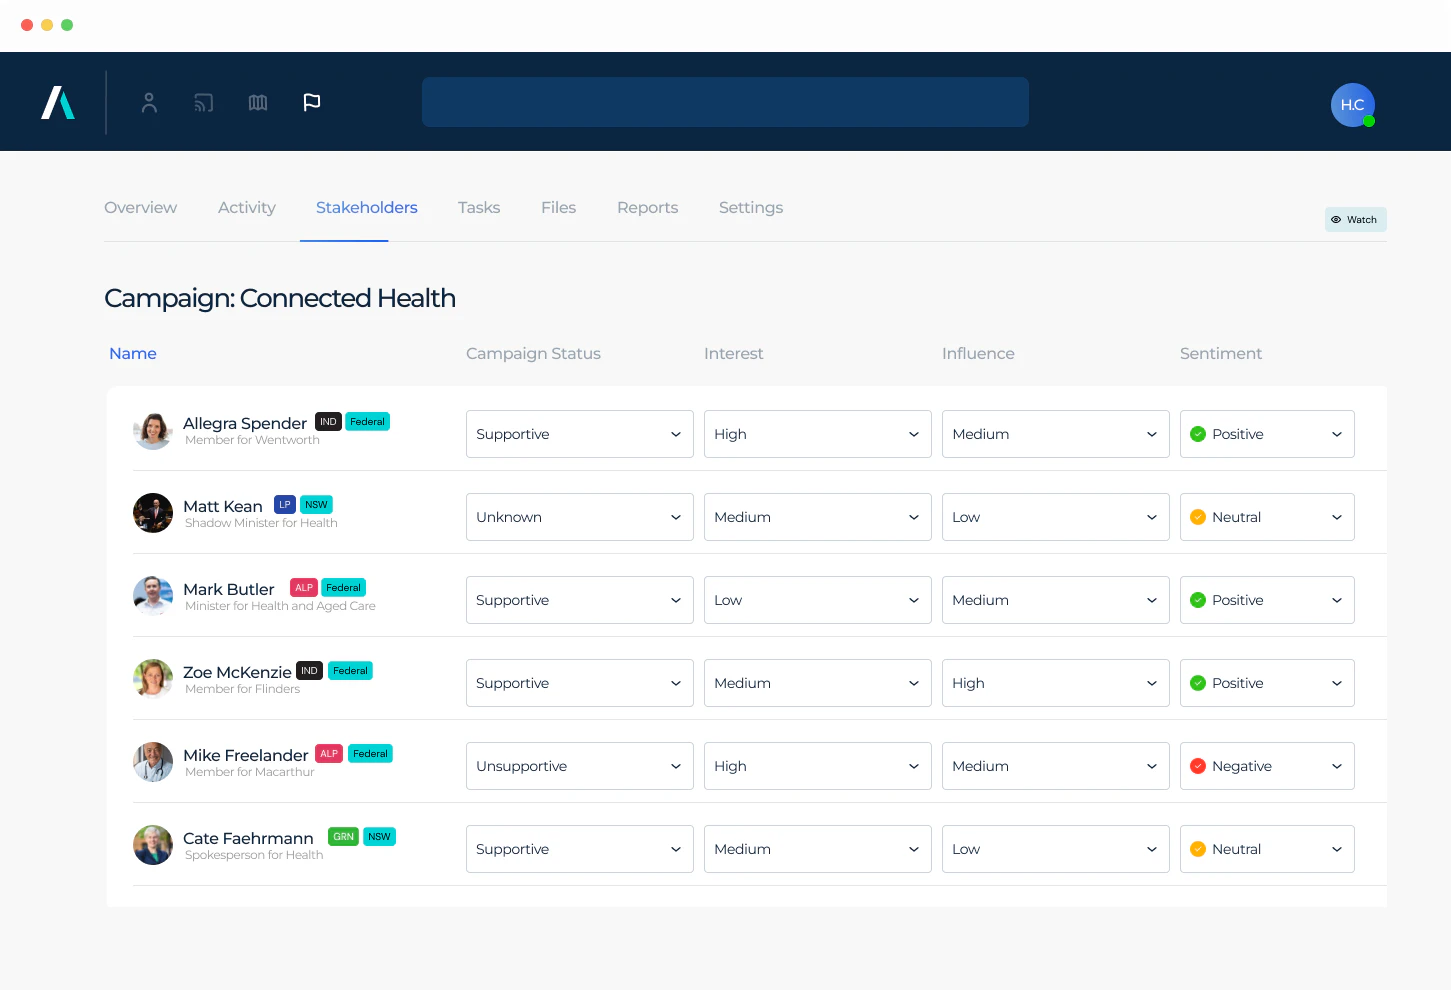Select the flag icon for campaigns
Image resolution: width=1451 pixels, height=990 pixels.
pos(312,102)
